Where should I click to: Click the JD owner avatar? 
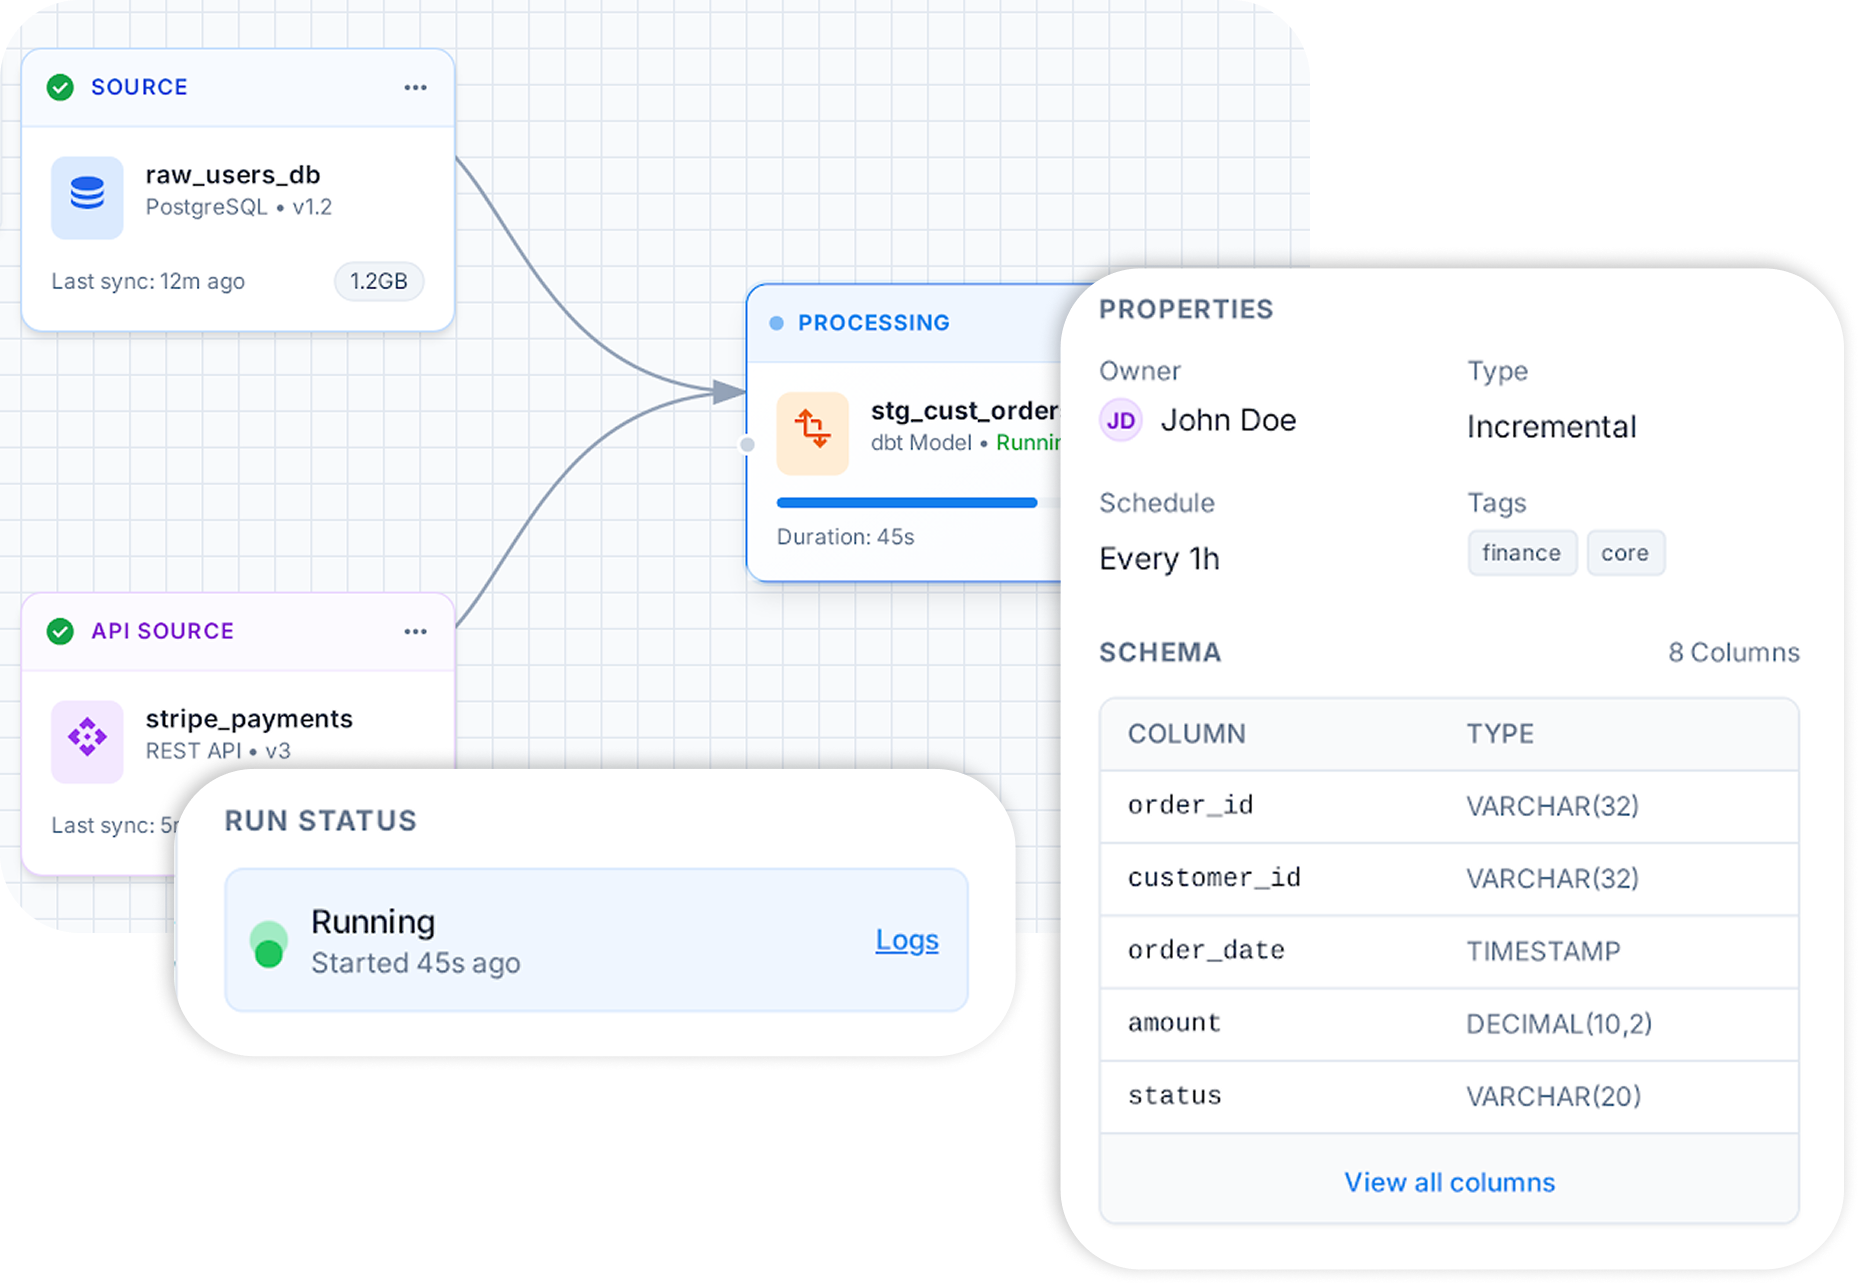(1120, 420)
